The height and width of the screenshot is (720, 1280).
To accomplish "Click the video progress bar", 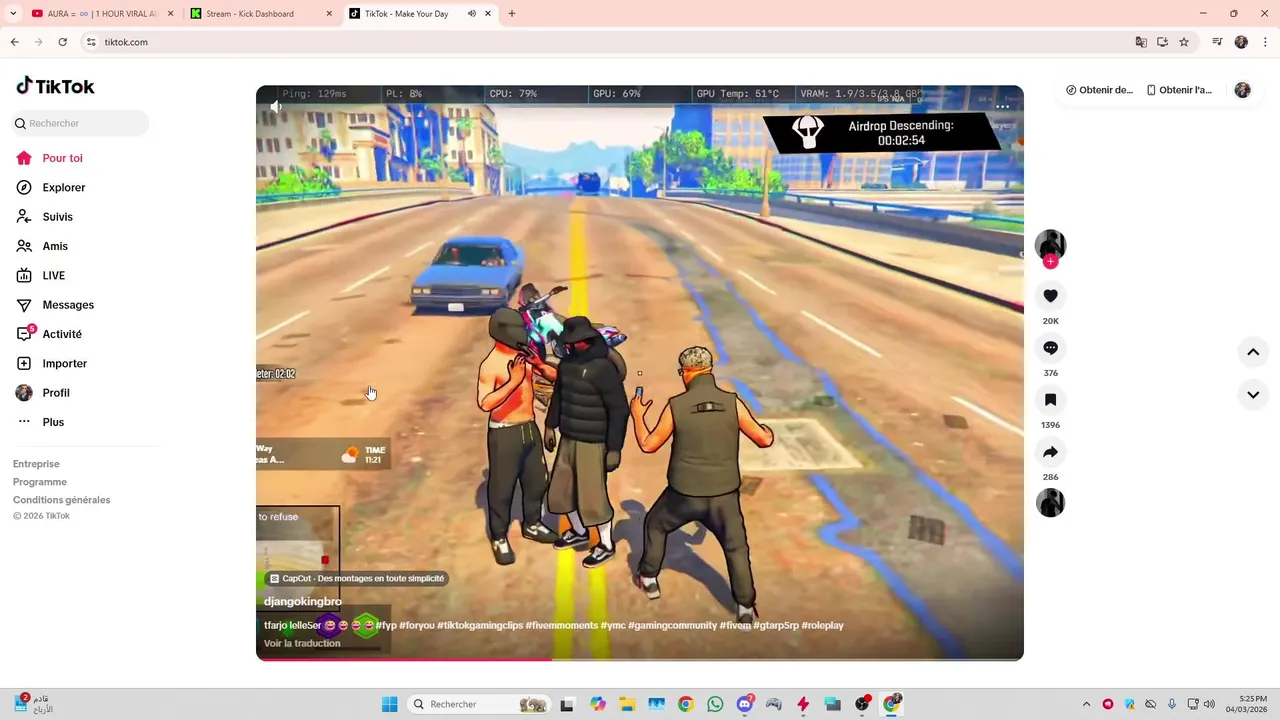I will click(640, 659).
